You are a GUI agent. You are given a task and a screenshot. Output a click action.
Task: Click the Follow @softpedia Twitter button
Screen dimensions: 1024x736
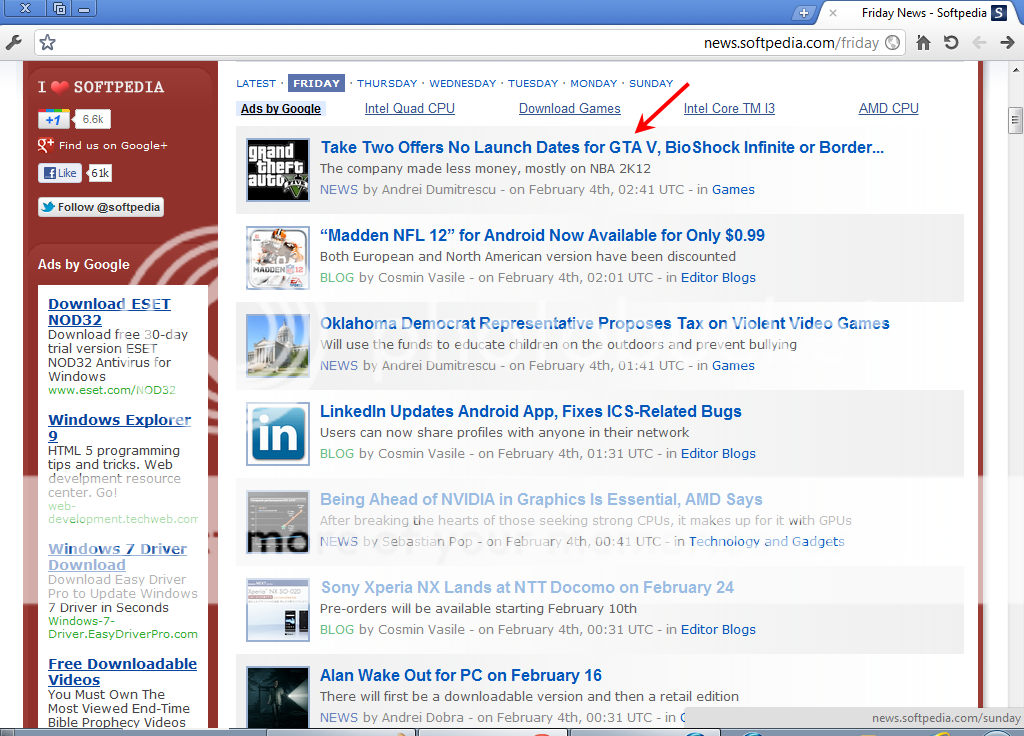click(101, 207)
